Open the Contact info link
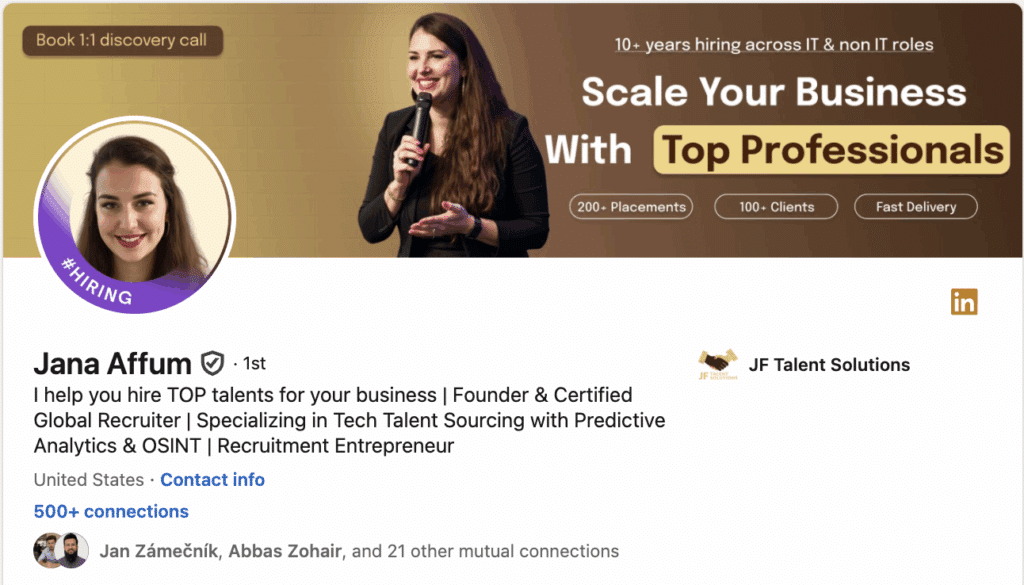The width and height of the screenshot is (1024, 585). [x=212, y=480]
